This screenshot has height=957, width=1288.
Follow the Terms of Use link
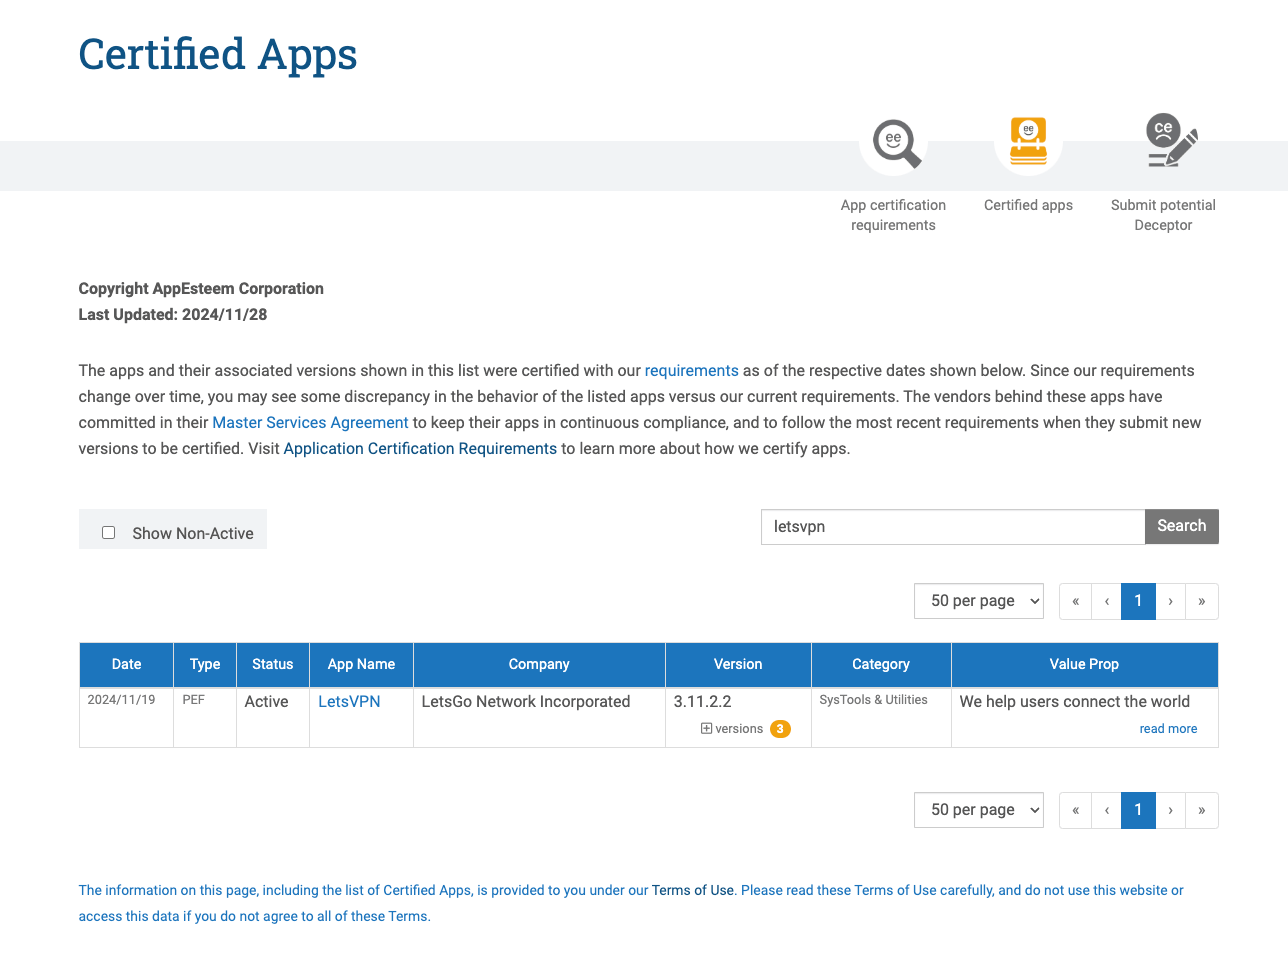point(692,890)
